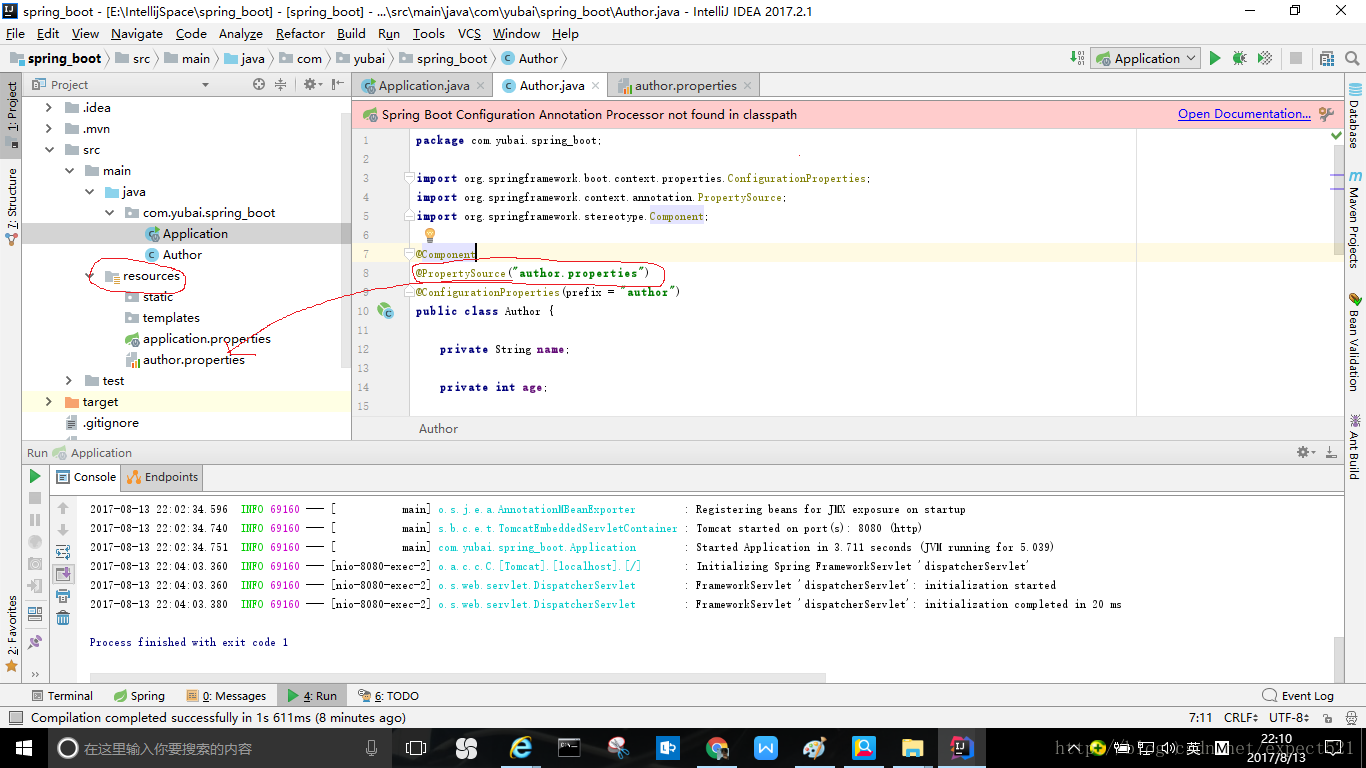Open the Terminal tool window
This screenshot has width=1366, height=768.
(x=61, y=696)
